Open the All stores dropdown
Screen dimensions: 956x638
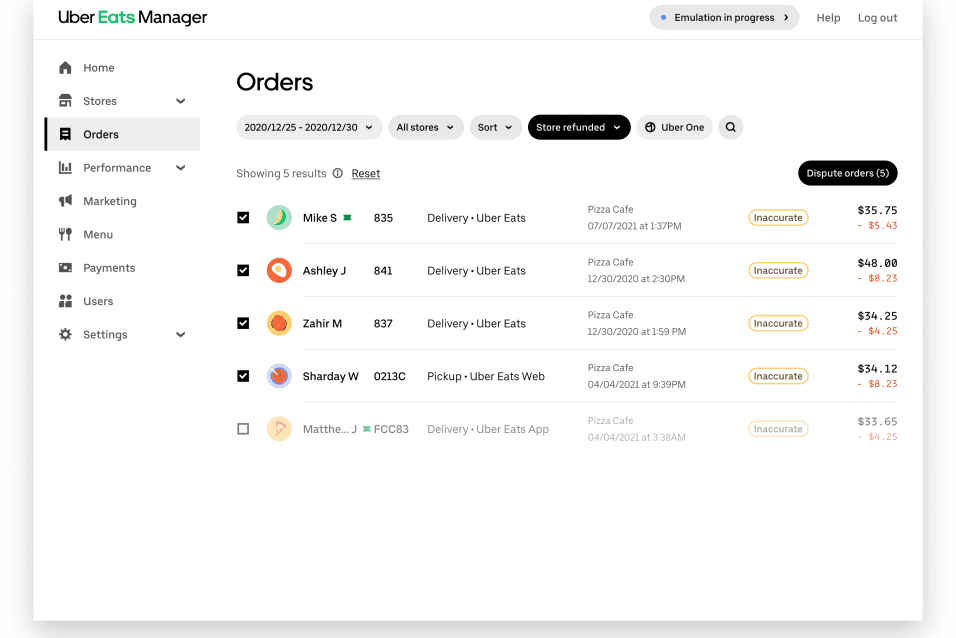[x=426, y=127]
